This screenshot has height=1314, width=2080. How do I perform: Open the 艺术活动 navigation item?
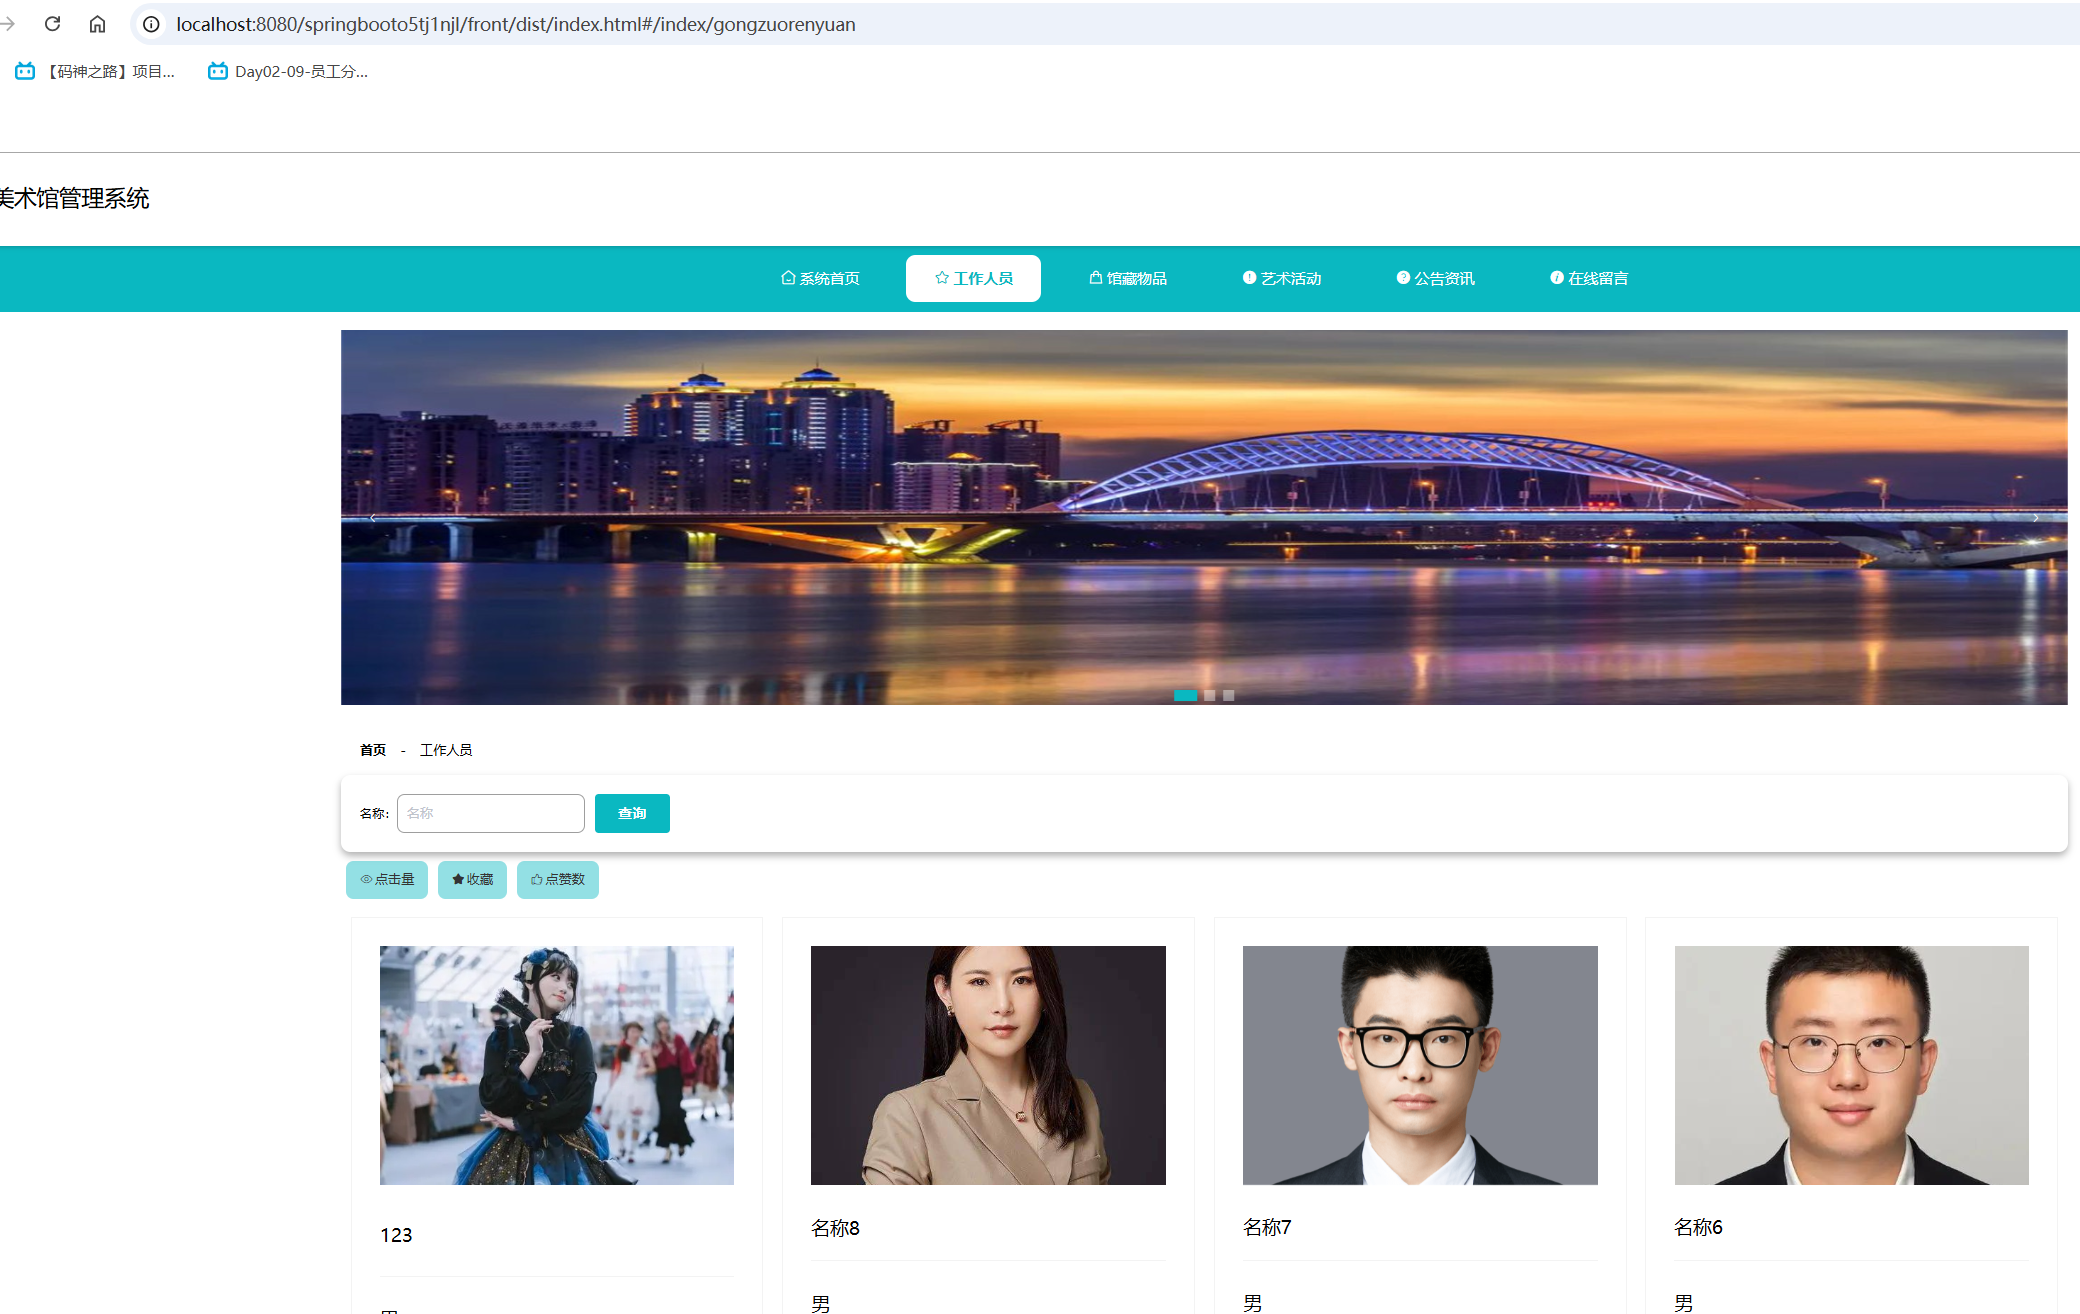tap(1282, 278)
